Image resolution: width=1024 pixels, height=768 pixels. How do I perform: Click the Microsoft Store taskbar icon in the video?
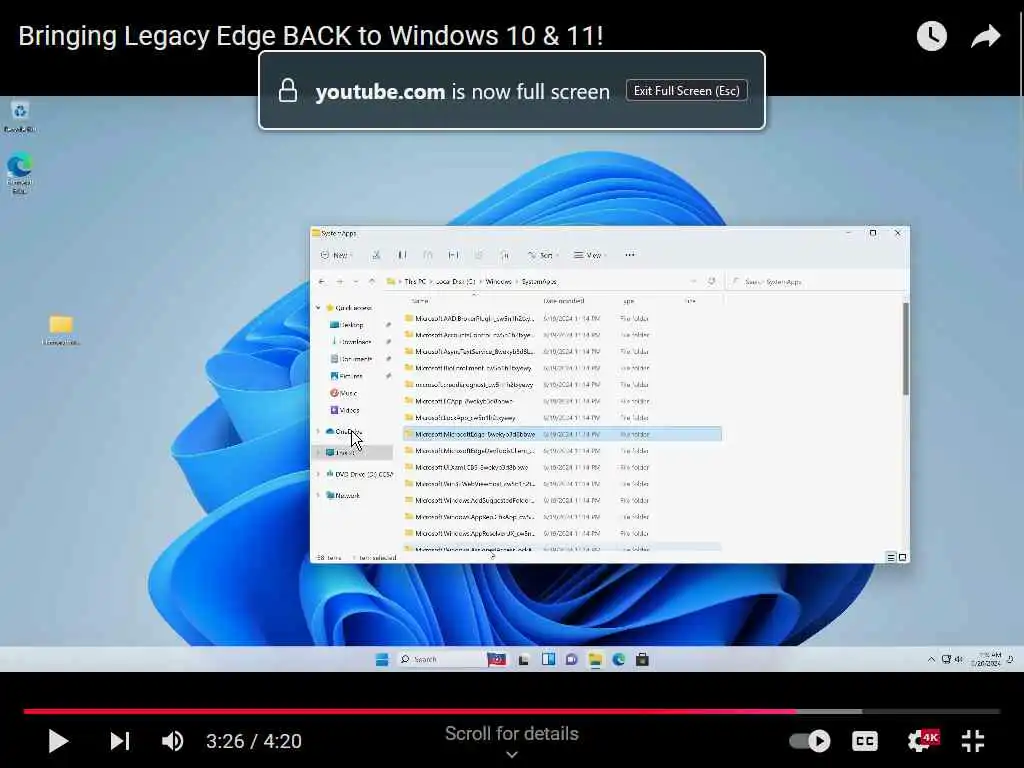coord(642,660)
